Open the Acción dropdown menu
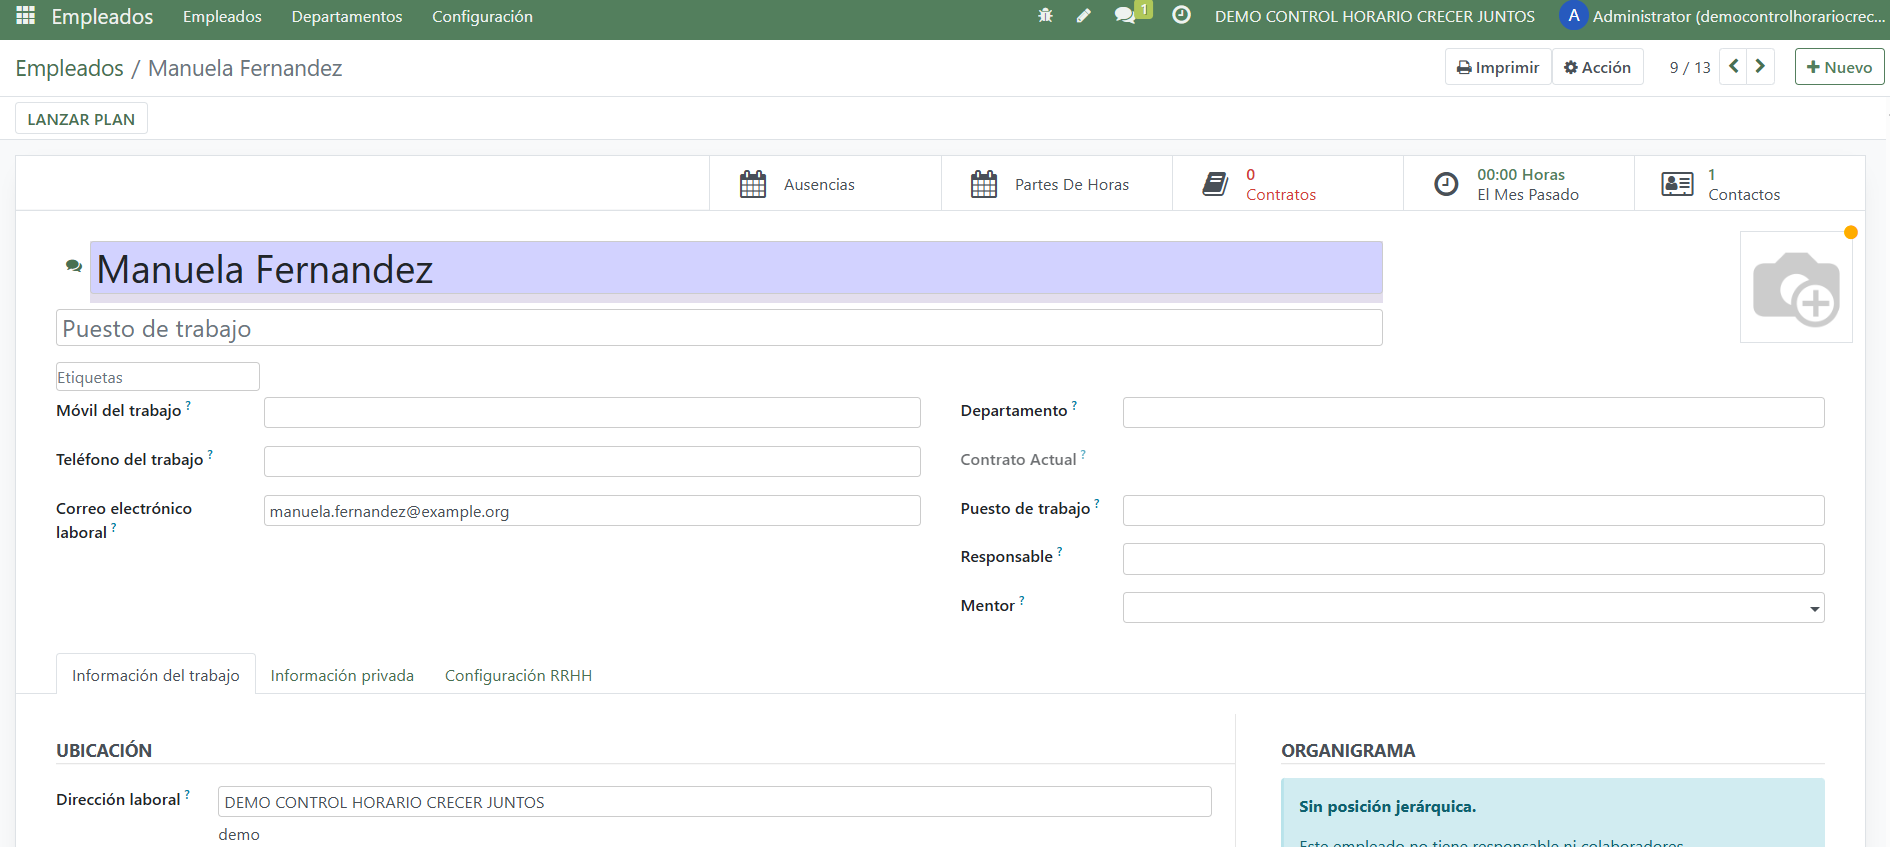Screen dimensions: 1890x847 point(1597,67)
